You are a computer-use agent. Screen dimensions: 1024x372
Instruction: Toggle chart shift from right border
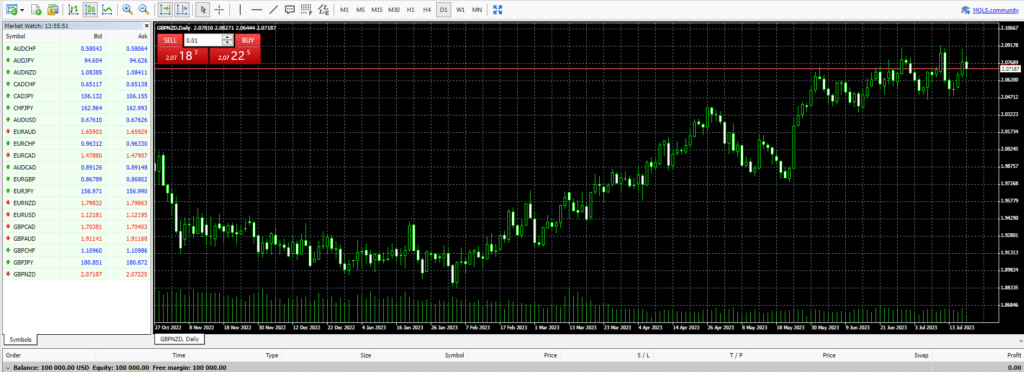pyautogui.click(x=182, y=10)
